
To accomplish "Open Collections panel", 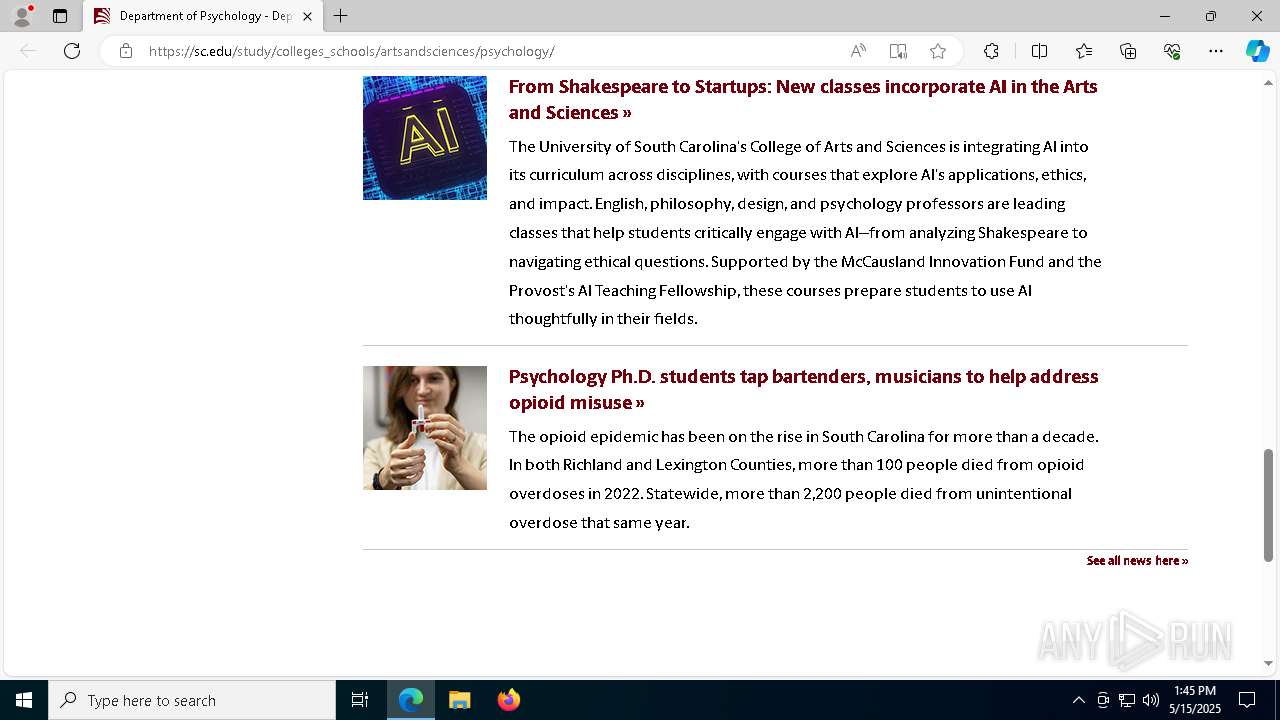I will coord(1128,51).
